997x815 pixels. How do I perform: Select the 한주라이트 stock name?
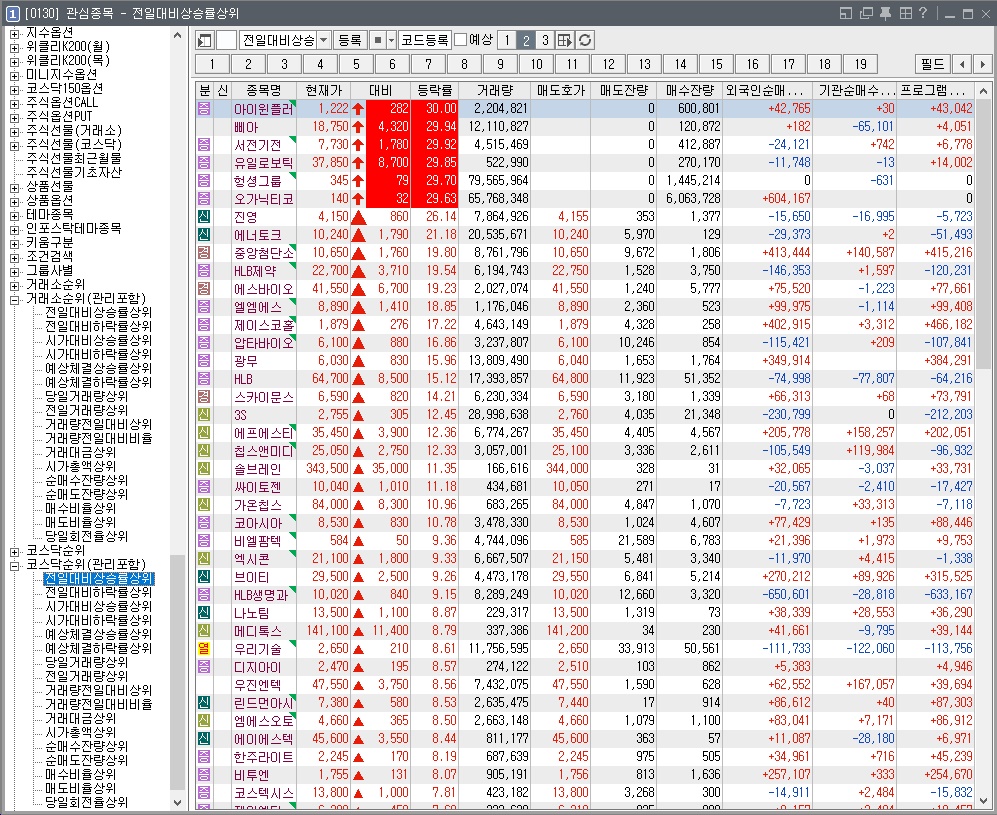coord(263,757)
